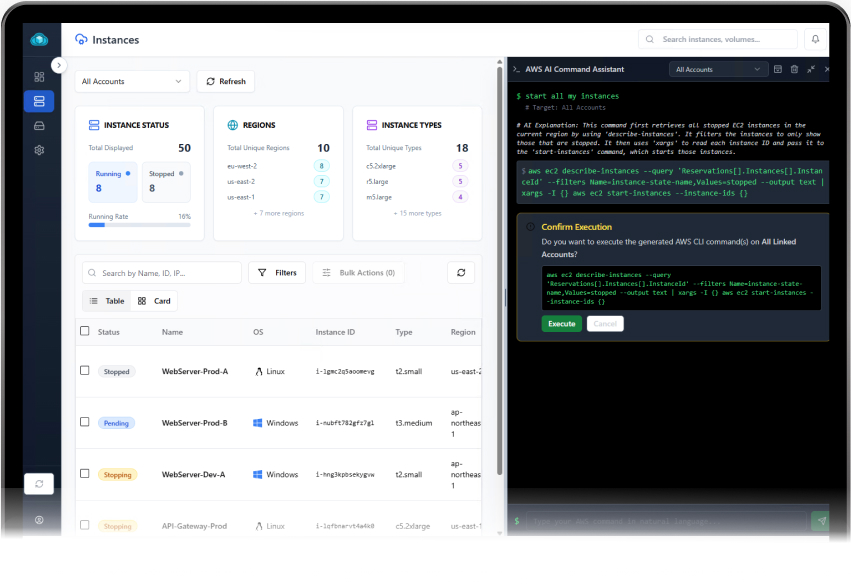Viewport: 851px width, 588px height.
Task: Click the Pending badge of WebServer-Prod-B
Action: 116,423
